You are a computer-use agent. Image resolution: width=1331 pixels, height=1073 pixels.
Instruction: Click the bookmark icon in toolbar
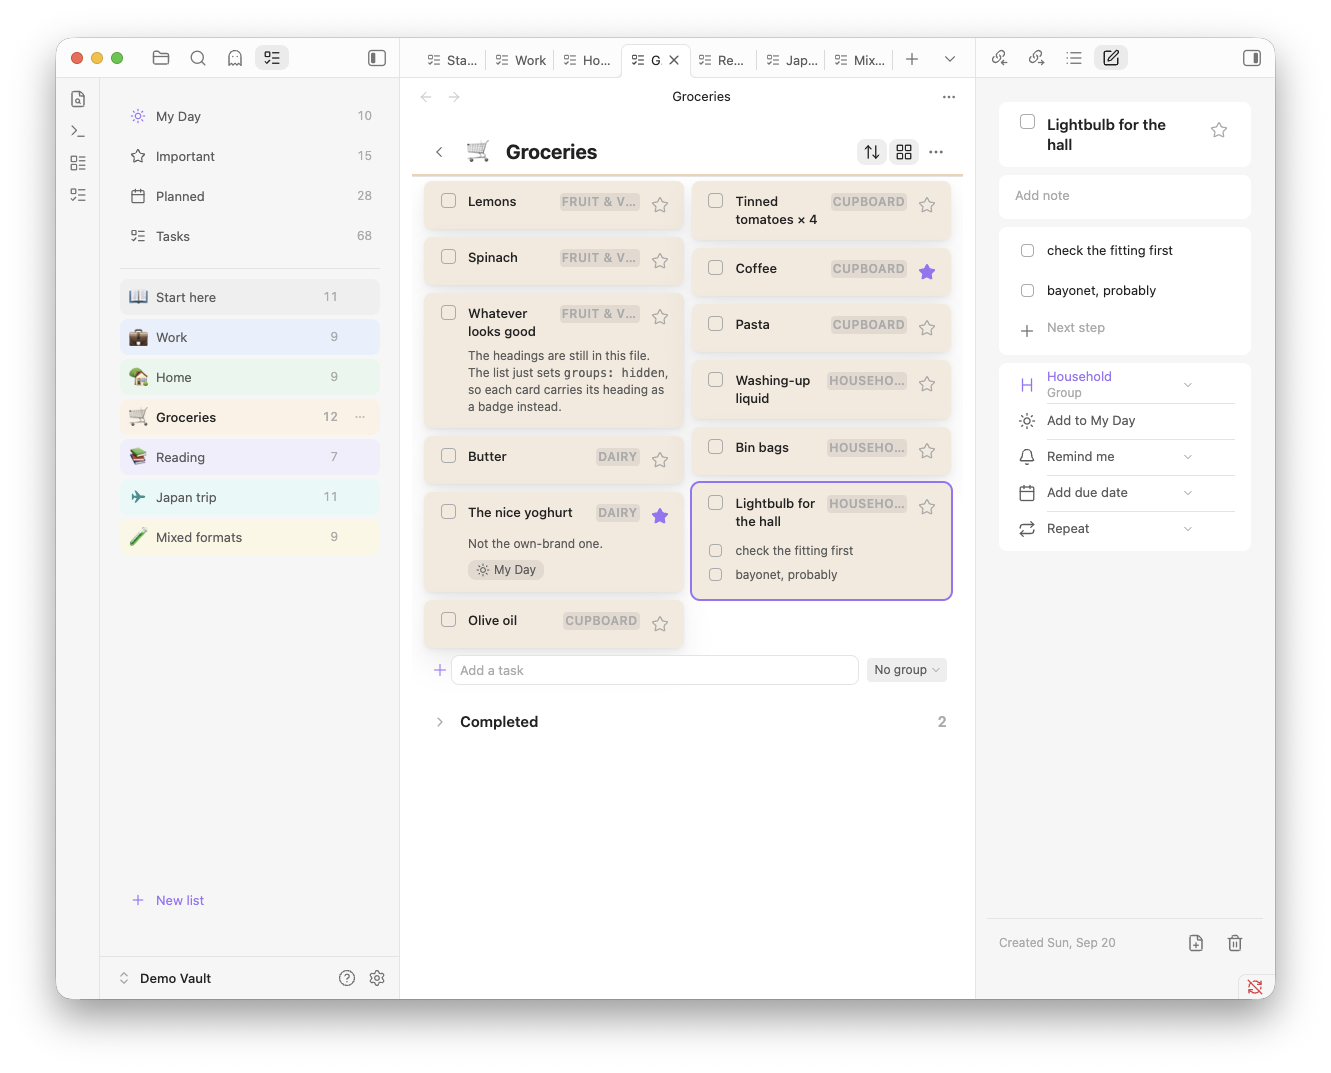(x=235, y=58)
